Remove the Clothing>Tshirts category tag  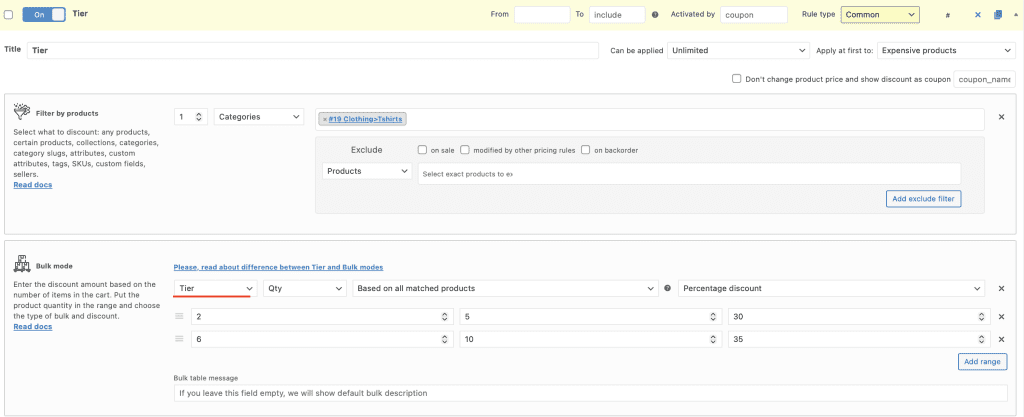[x=325, y=119]
